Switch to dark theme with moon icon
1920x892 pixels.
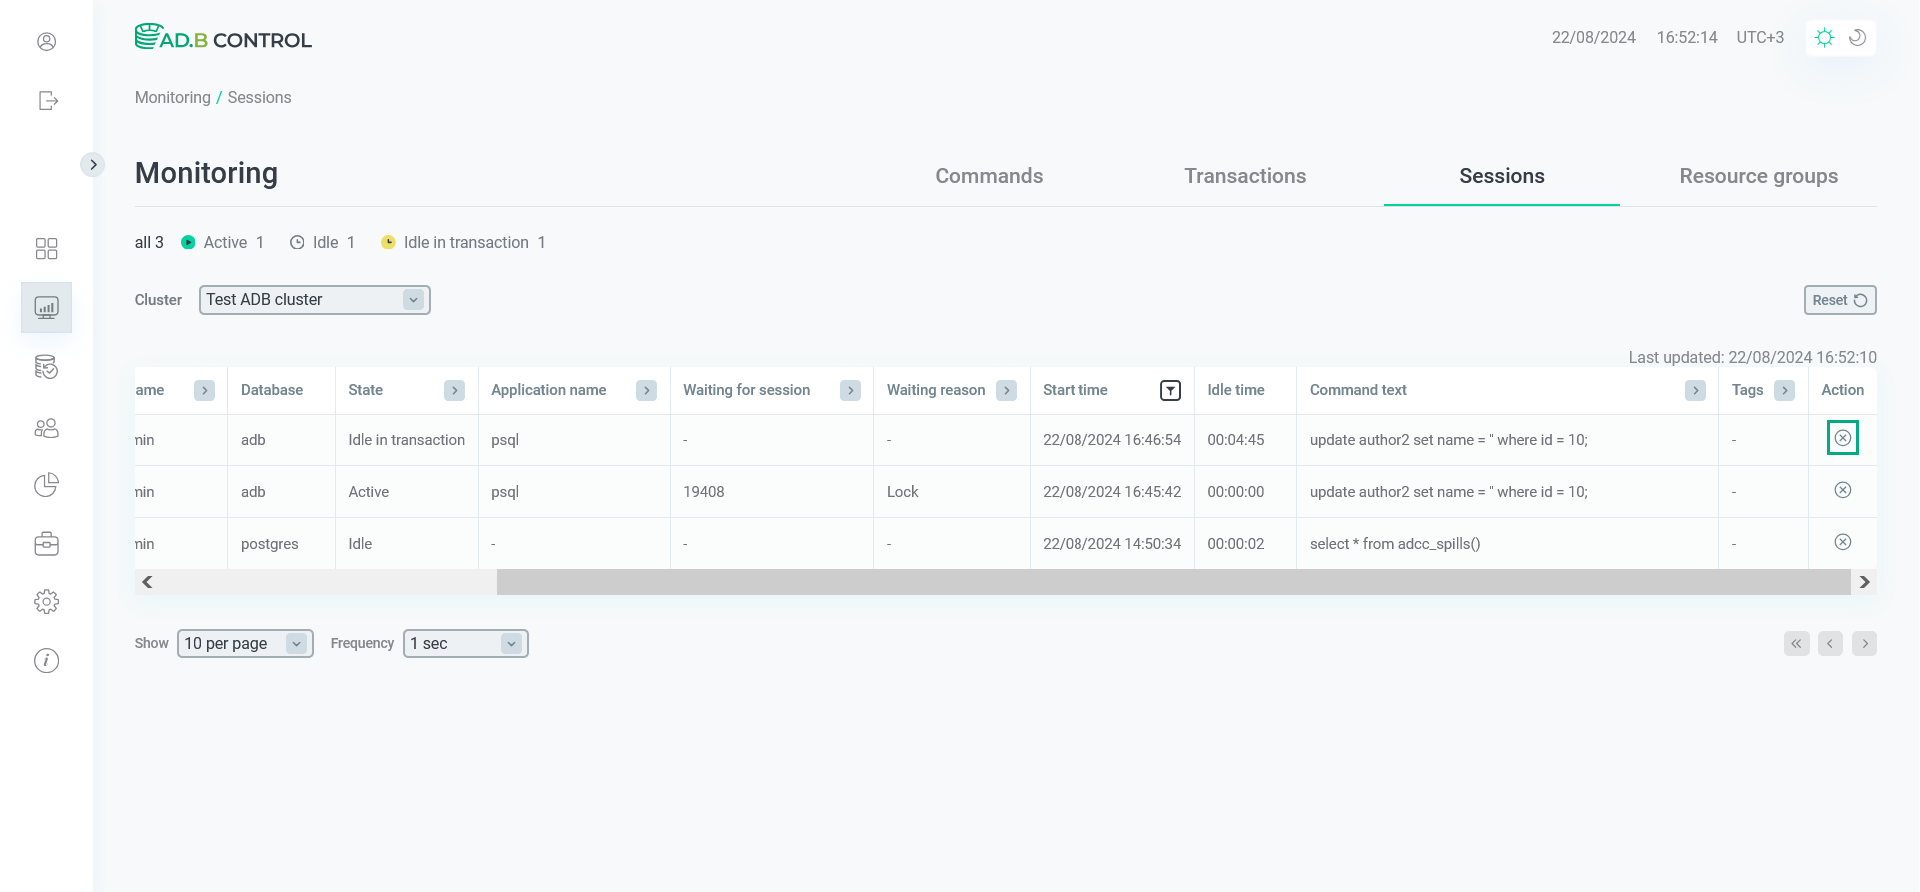pyautogui.click(x=1857, y=38)
